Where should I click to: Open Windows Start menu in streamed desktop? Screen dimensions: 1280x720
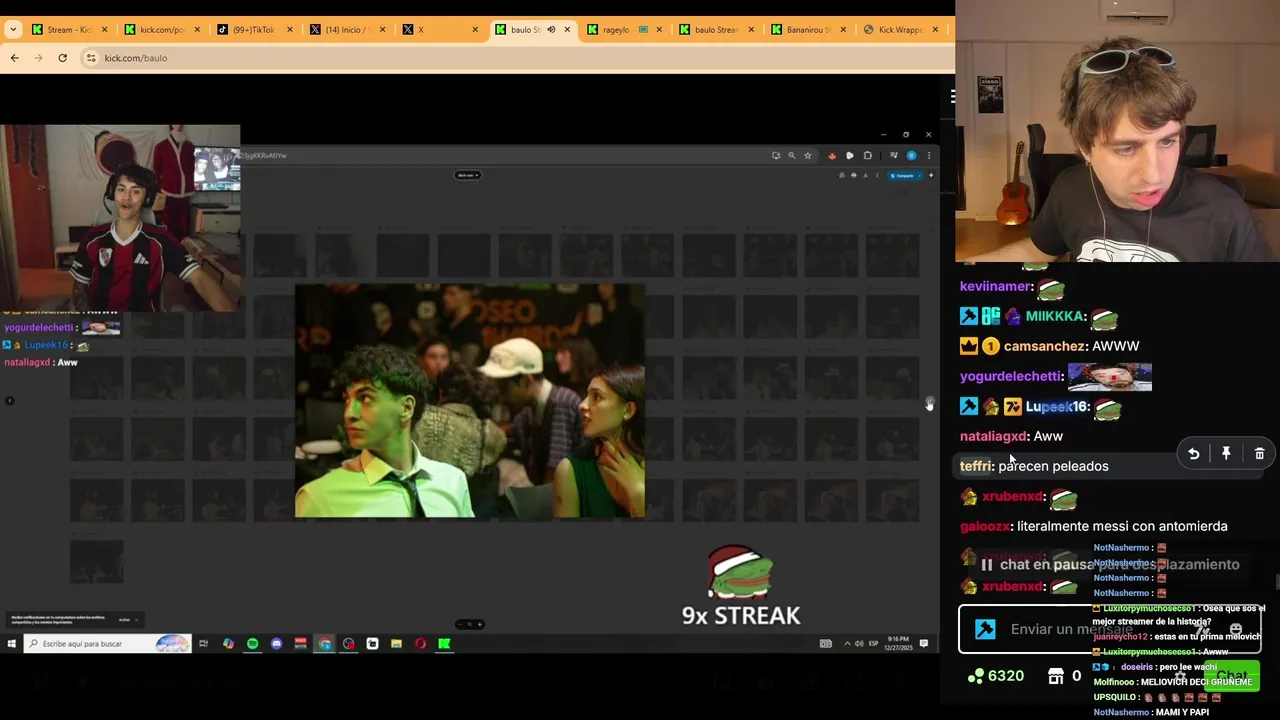click(11, 644)
